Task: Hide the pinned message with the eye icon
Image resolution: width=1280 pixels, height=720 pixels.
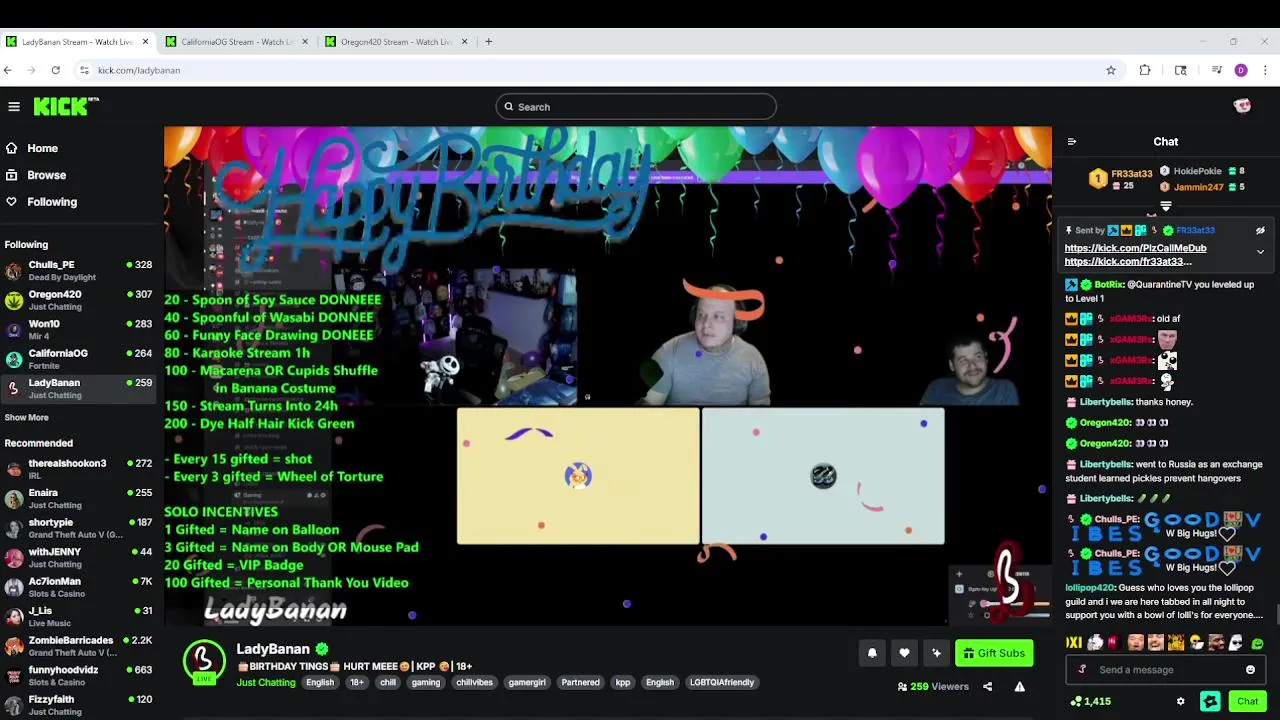Action: (1260, 231)
